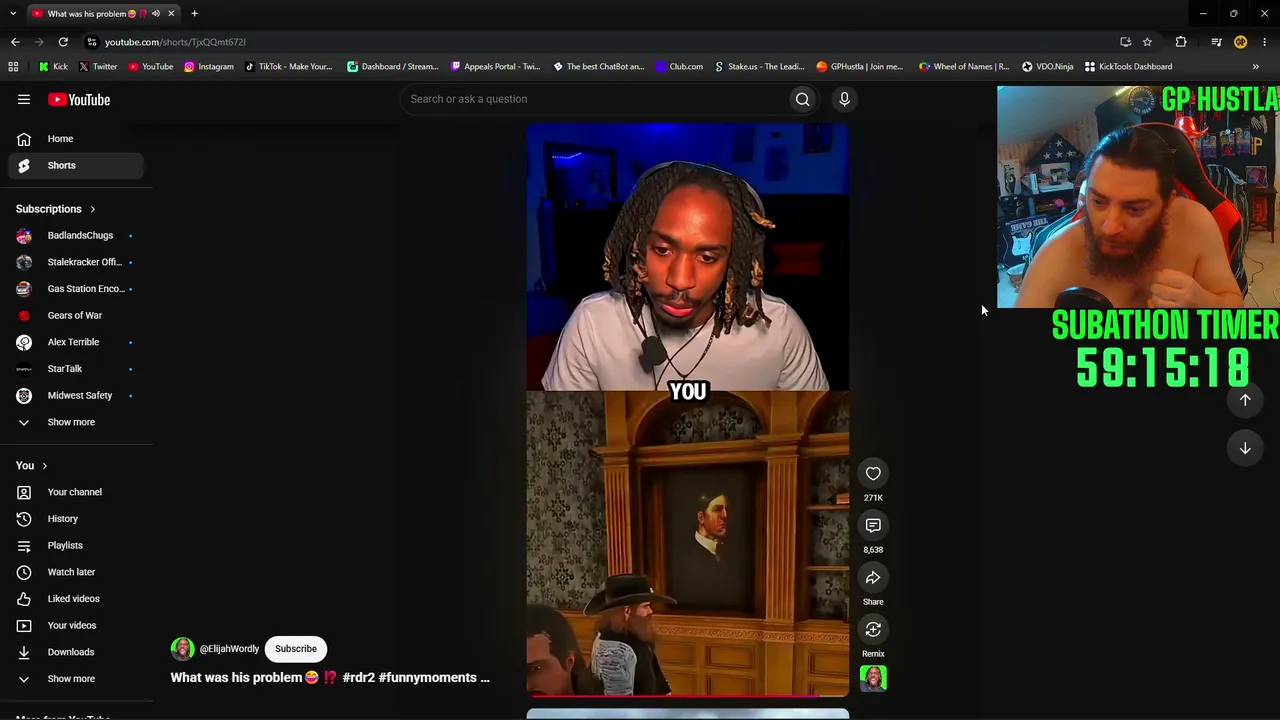Like the short with the heart icon

pos(873,474)
